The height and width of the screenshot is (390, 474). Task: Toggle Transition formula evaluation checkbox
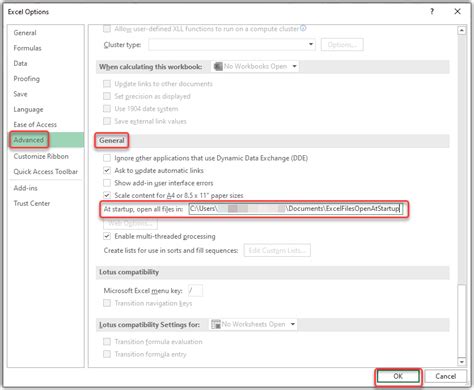pos(107,342)
